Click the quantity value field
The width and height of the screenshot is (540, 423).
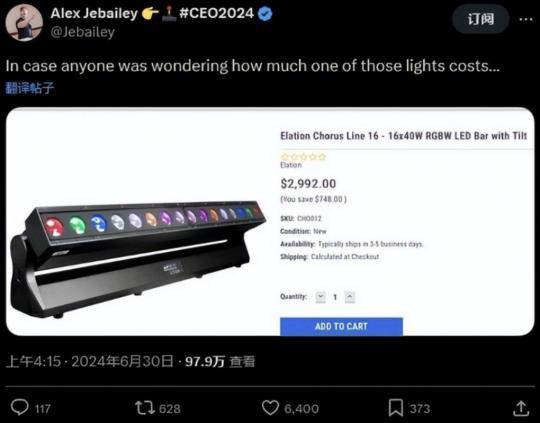(335, 297)
